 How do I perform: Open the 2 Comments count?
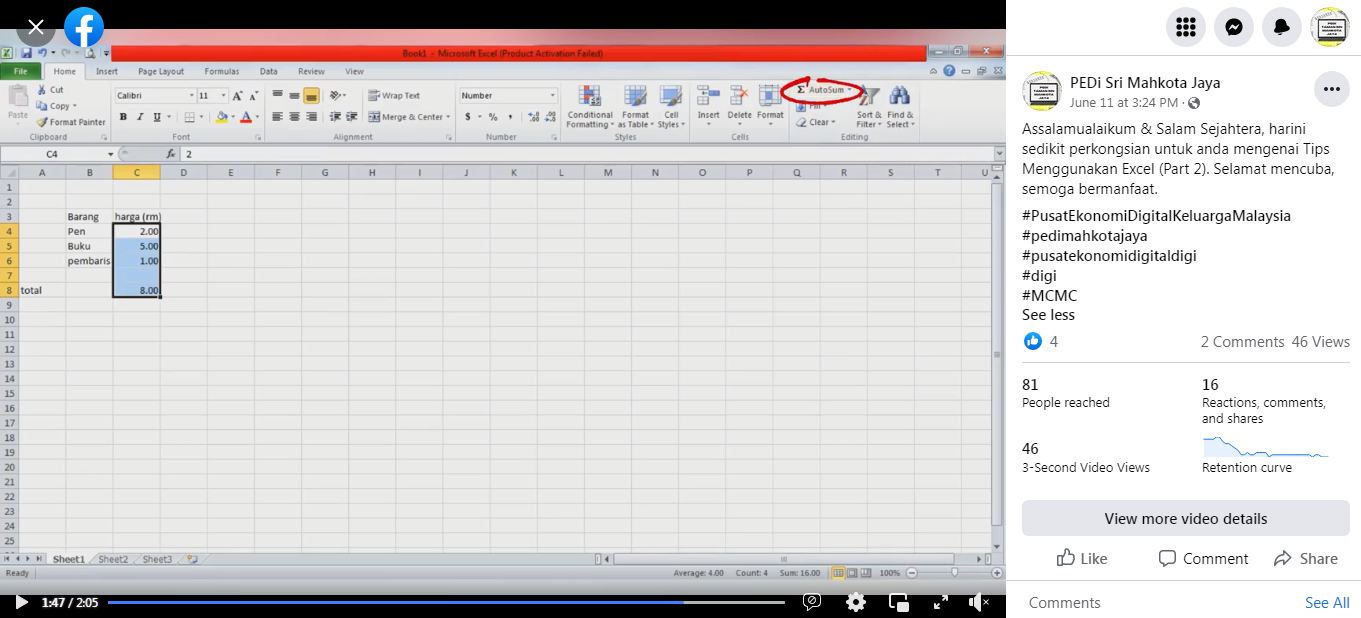[1242, 342]
